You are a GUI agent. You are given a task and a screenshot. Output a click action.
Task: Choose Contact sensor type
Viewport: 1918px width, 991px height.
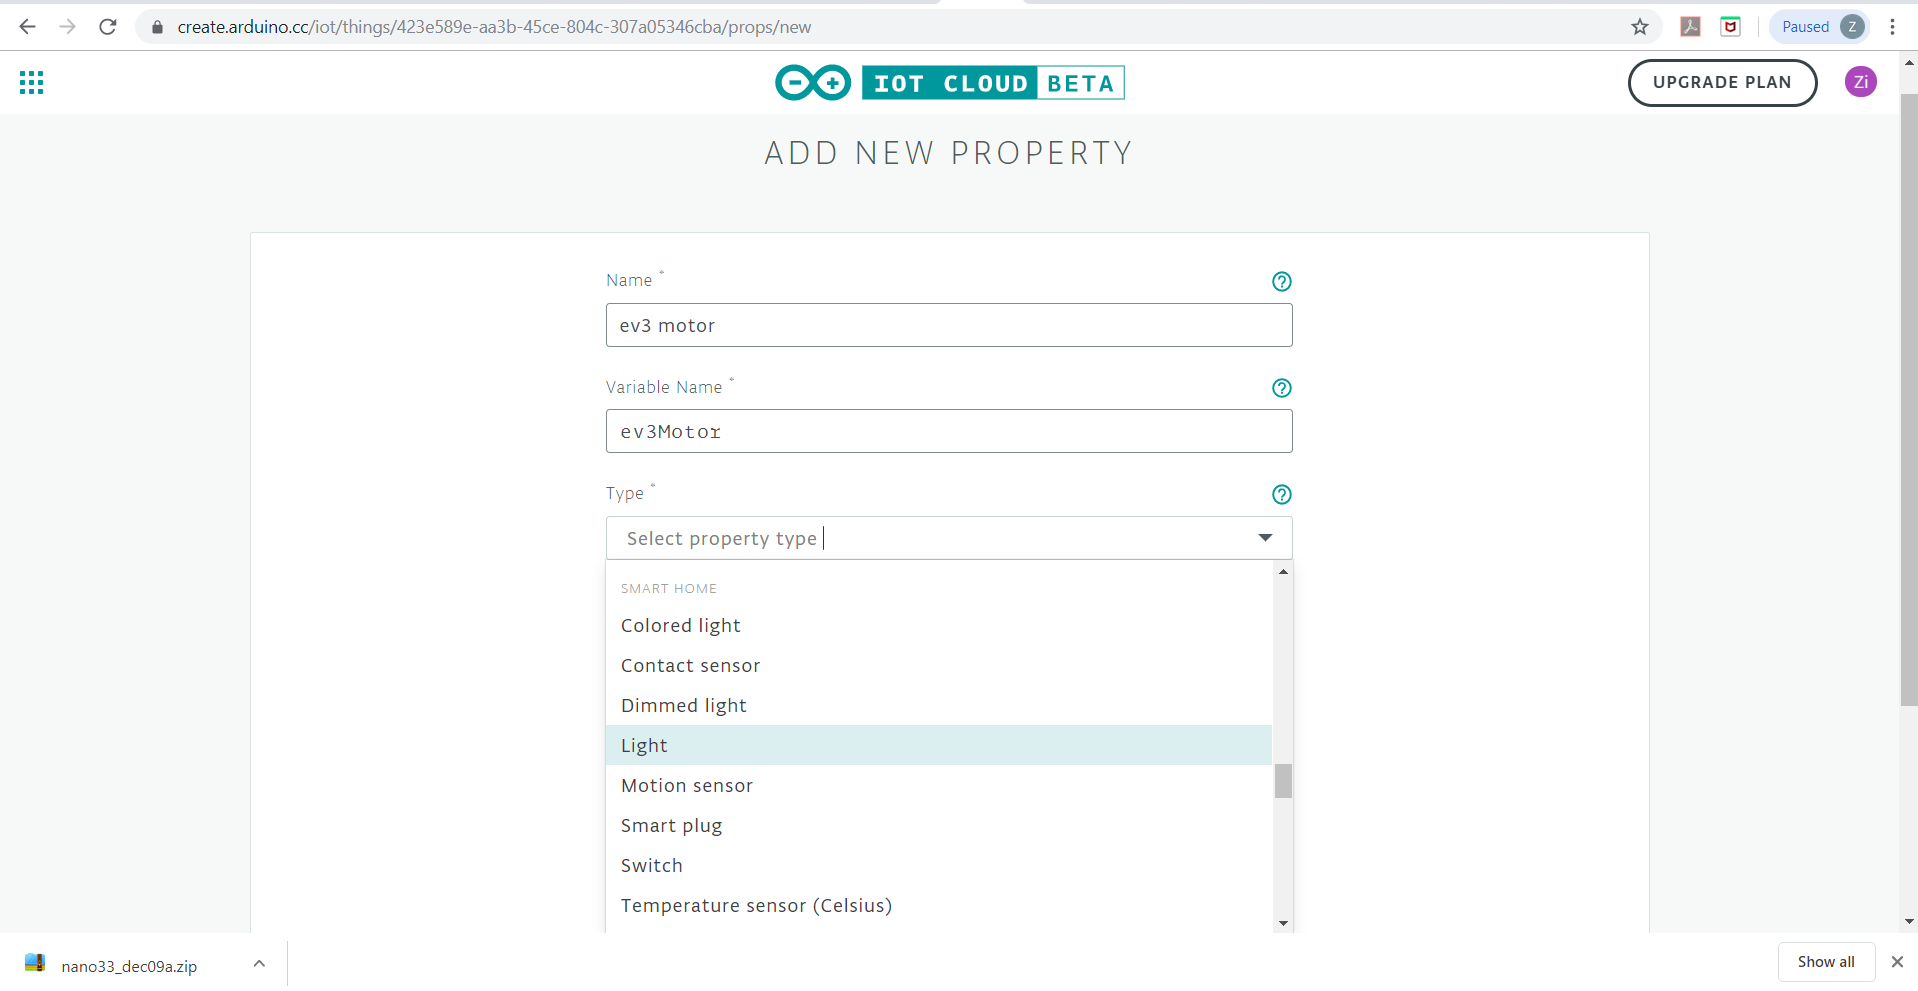939,666
